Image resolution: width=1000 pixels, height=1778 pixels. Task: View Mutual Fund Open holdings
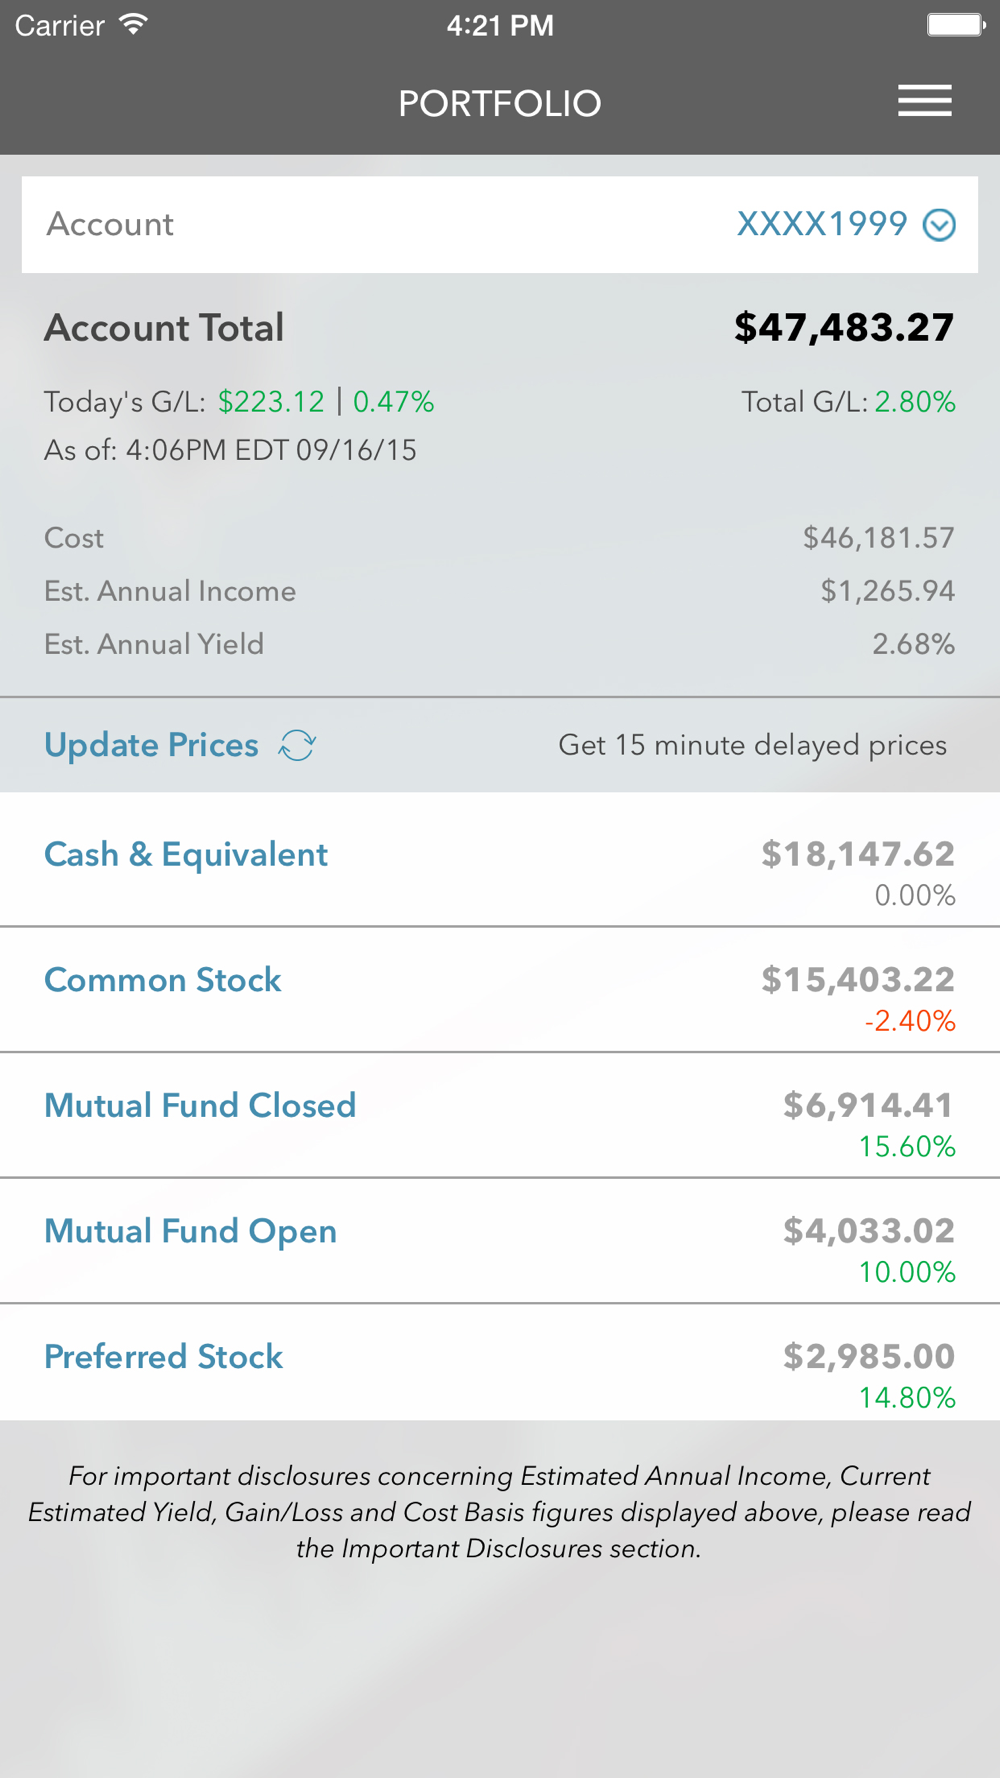click(190, 1231)
